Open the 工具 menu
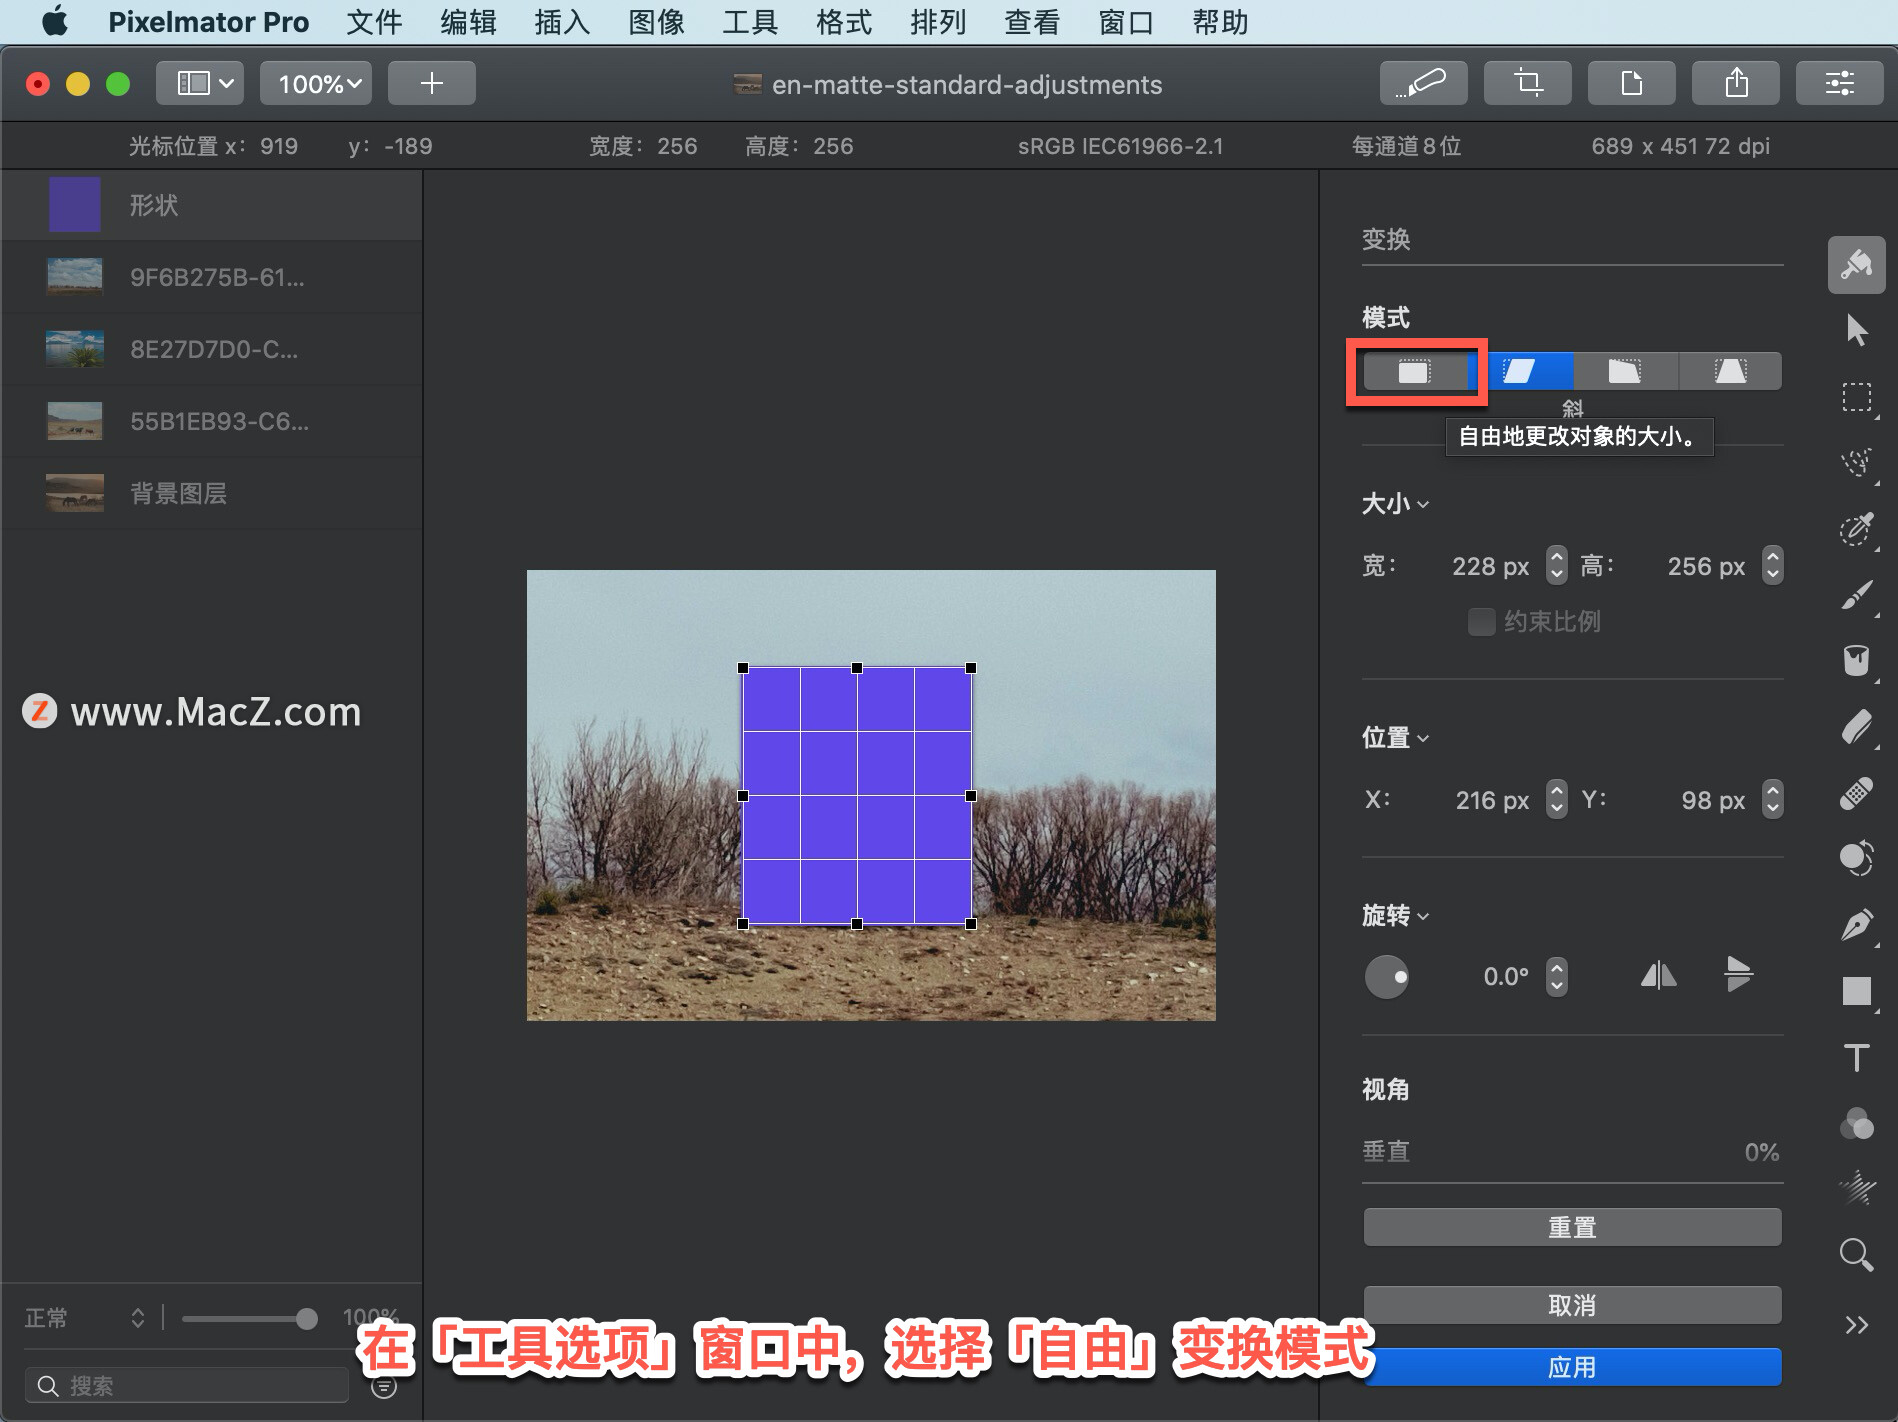 pos(750,22)
